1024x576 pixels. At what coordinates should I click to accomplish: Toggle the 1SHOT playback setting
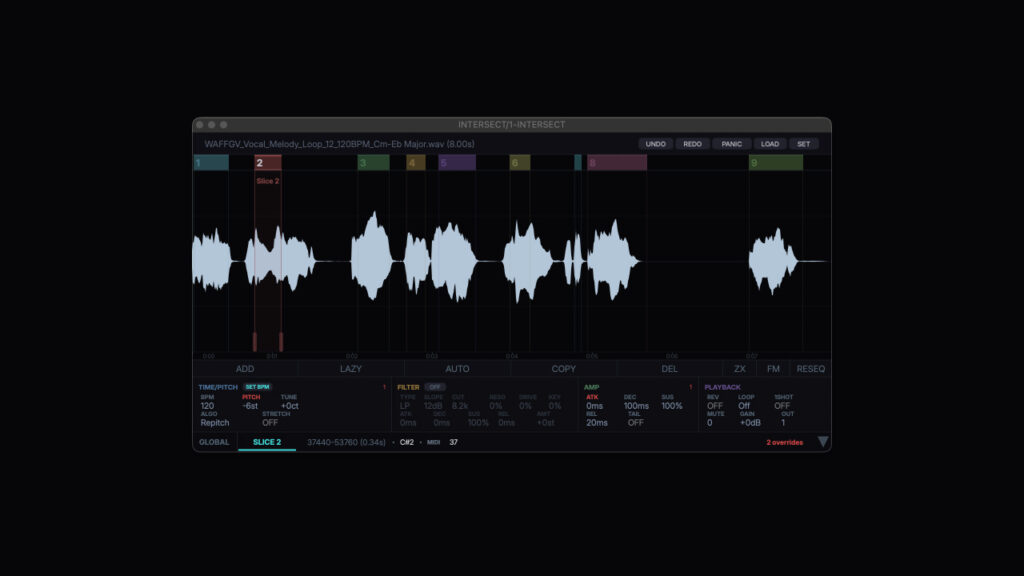[x=782, y=406]
